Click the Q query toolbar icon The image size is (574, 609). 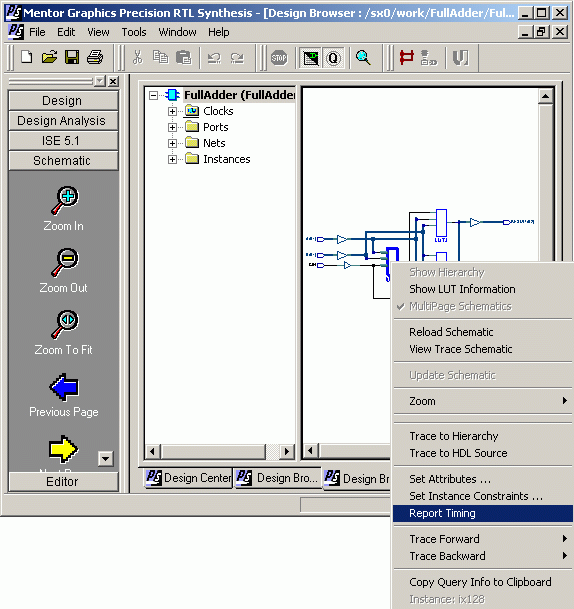pos(333,58)
